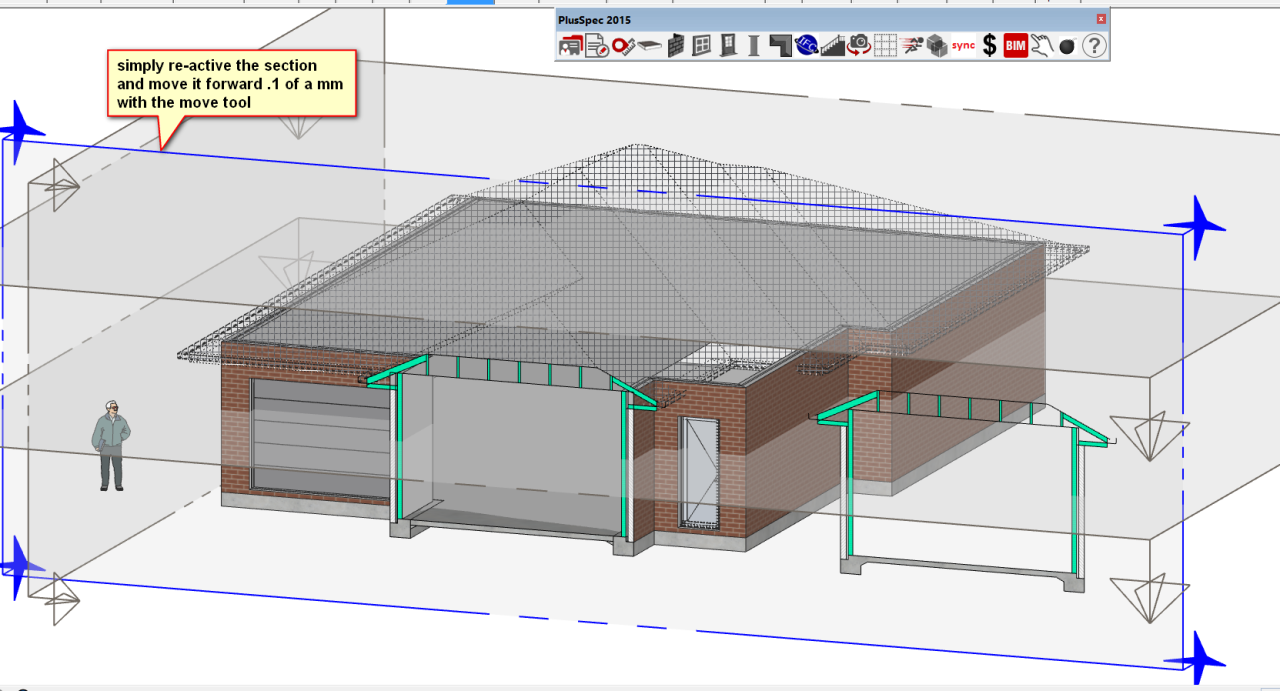Image resolution: width=1280 pixels, height=691 pixels.
Task: Select the steel beam tool
Action: [x=754, y=45]
